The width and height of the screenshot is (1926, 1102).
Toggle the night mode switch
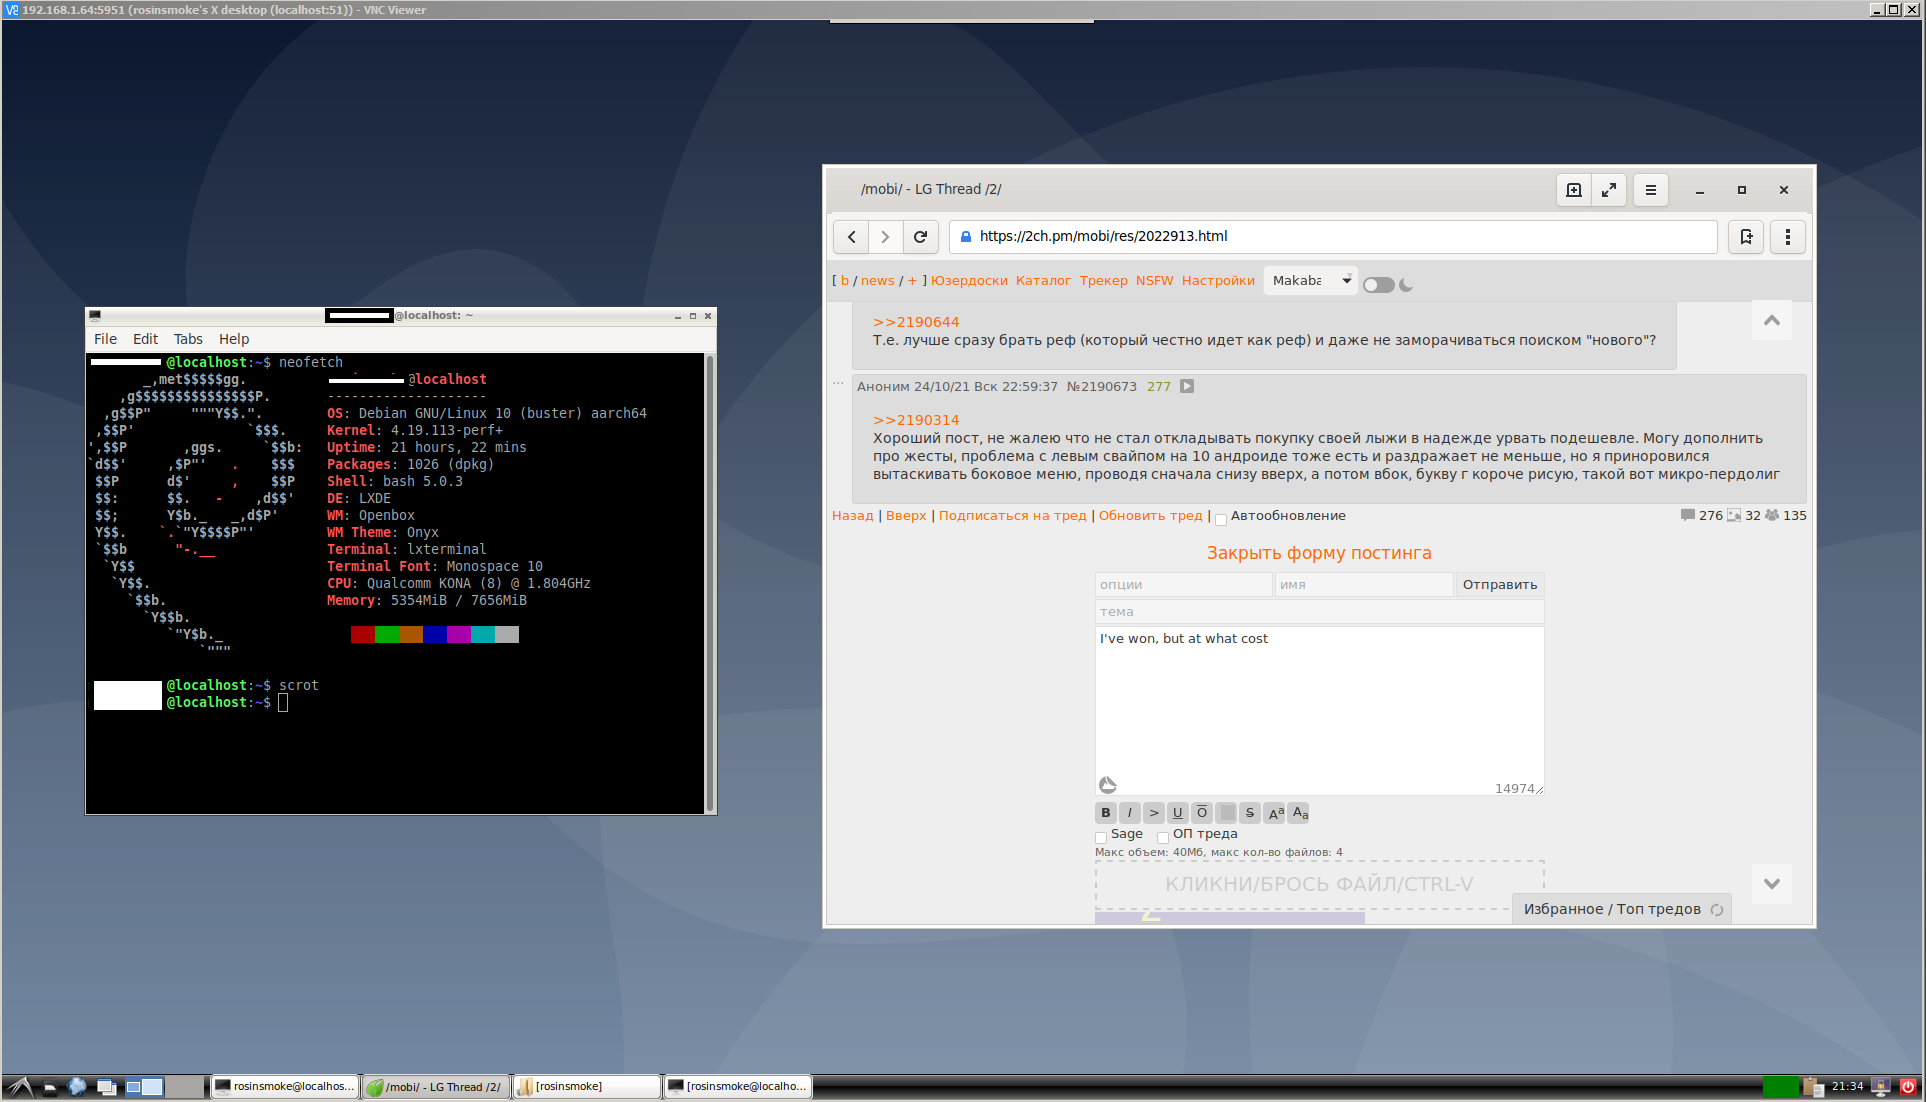click(1378, 285)
